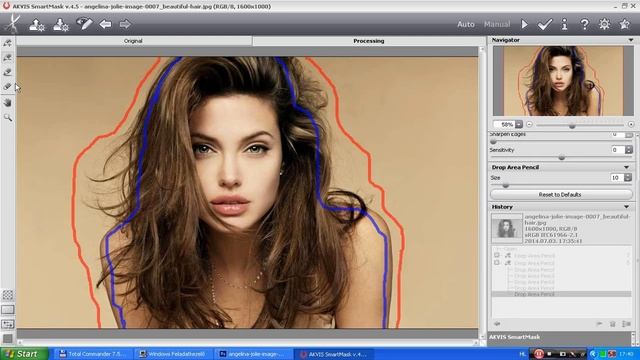Adjust the pencil Size slider

pyautogui.click(x=505, y=186)
